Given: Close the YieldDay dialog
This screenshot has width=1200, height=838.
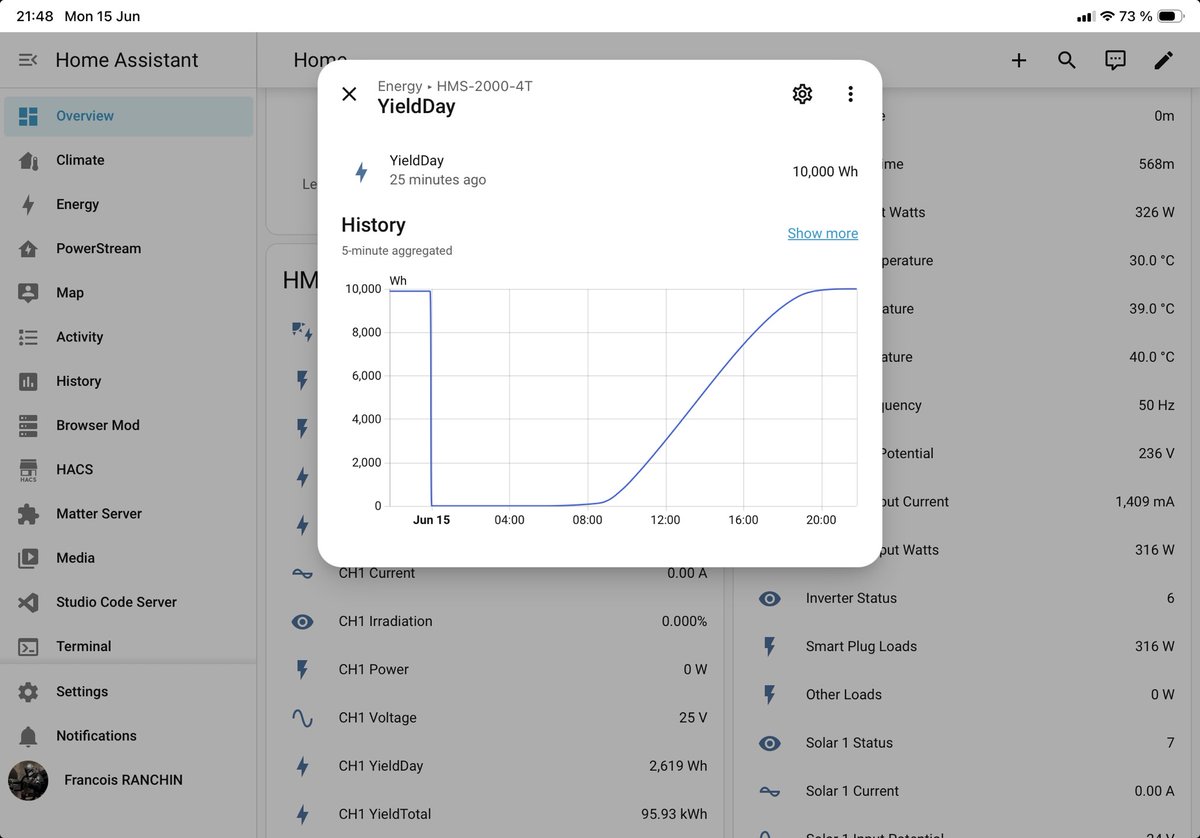Looking at the screenshot, I should [x=349, y=94].
